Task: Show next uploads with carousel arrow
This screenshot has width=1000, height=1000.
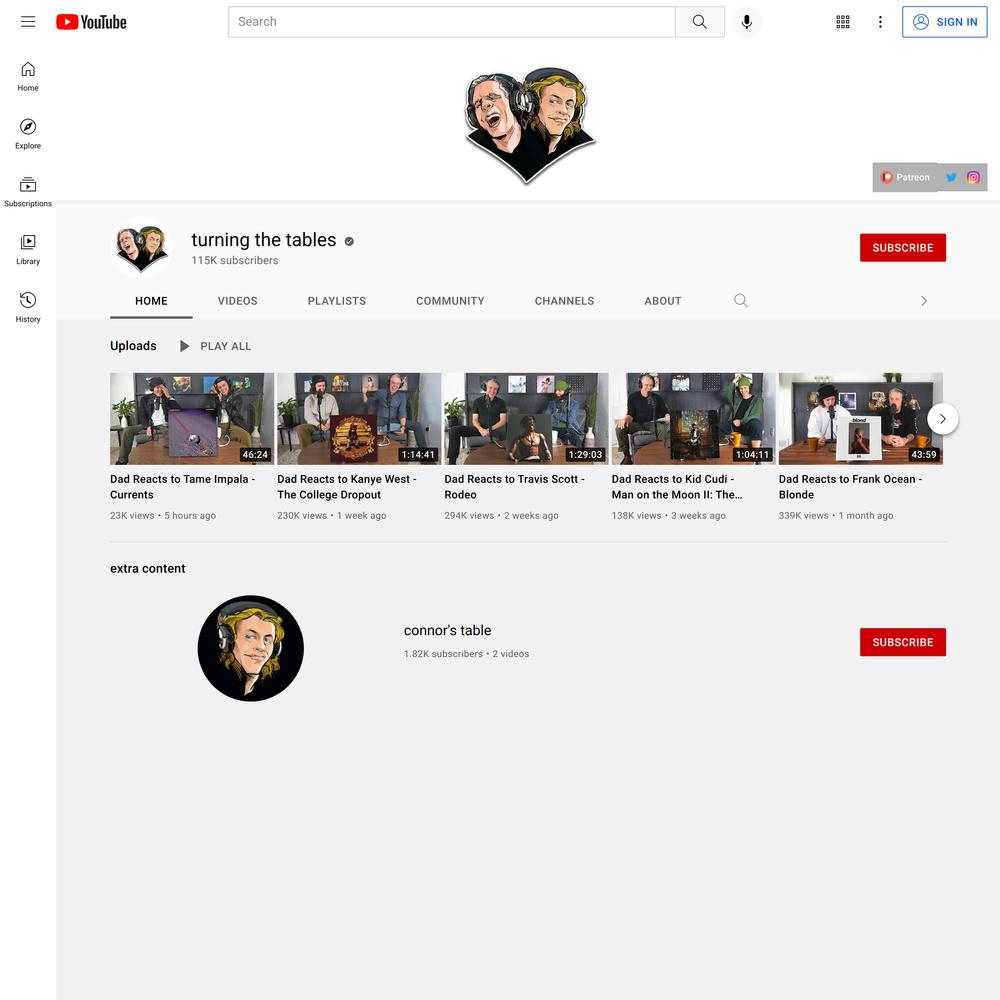Action: [943, 419]
